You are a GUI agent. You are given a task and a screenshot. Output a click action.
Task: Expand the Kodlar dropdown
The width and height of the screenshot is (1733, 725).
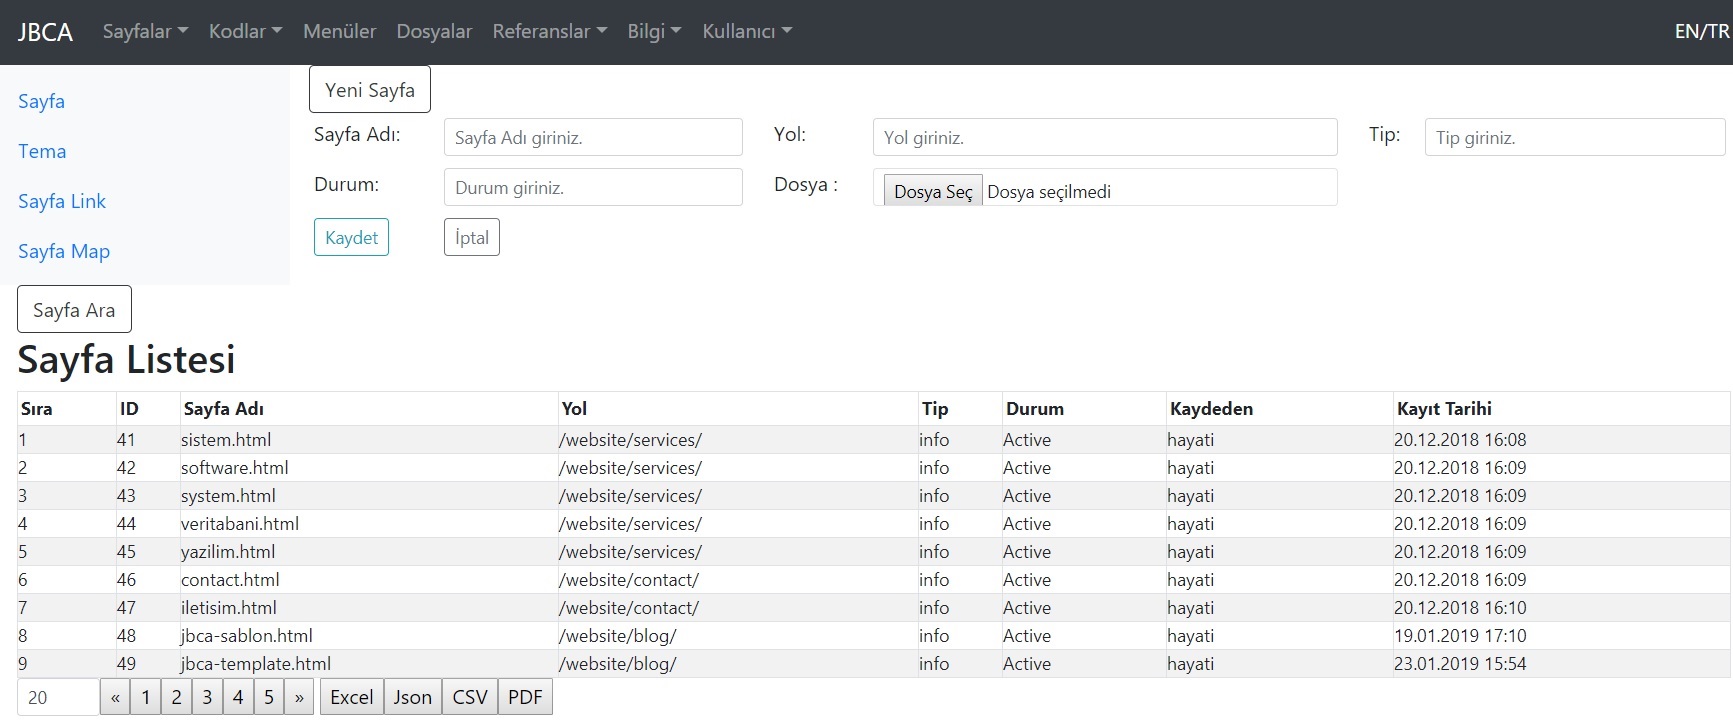pos(245,31)
